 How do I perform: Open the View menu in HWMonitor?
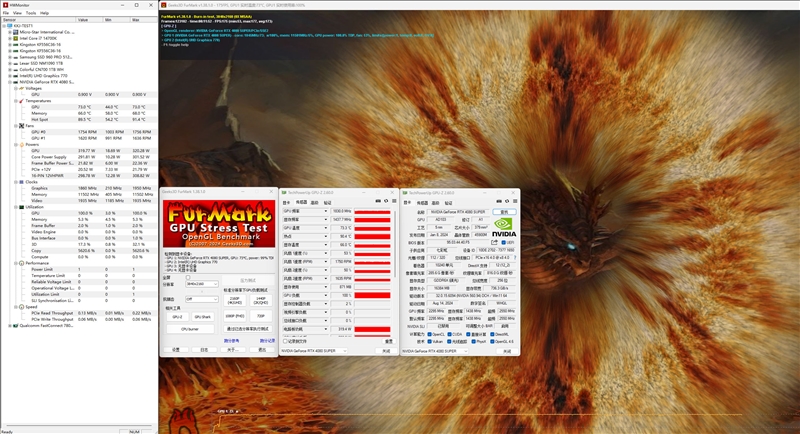coord(17,13)
